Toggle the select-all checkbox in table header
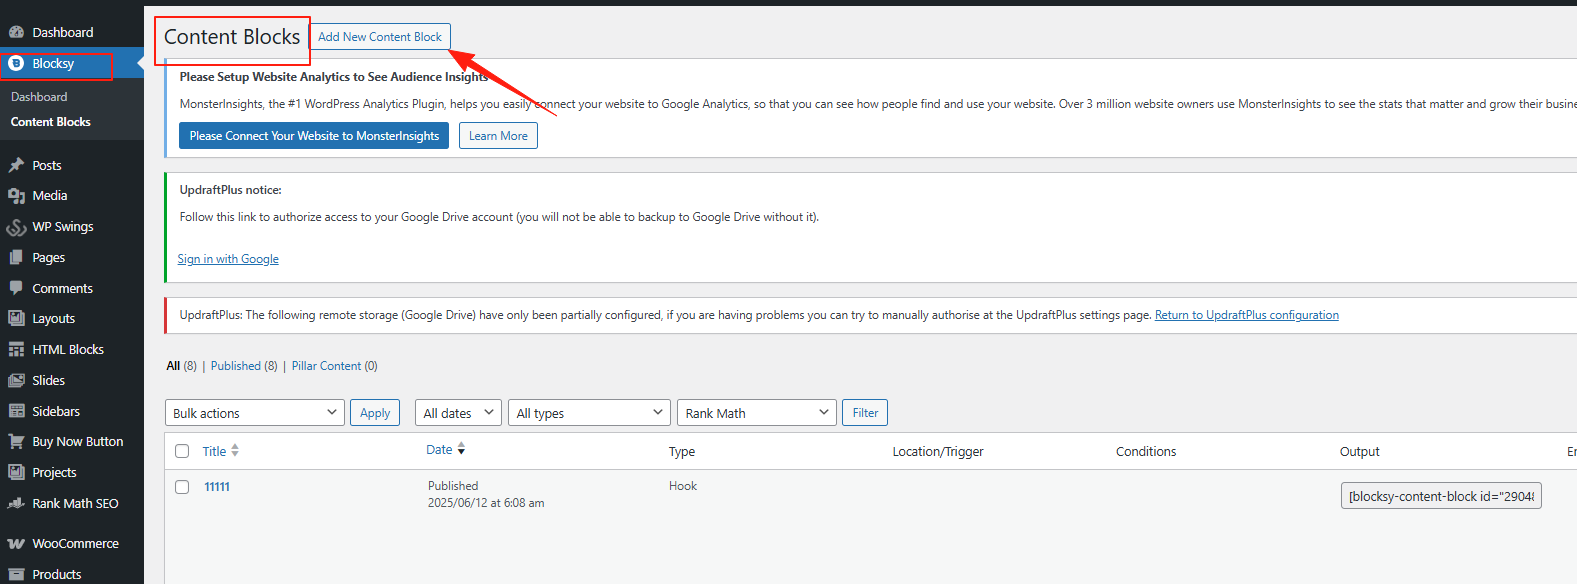 pyautogui.click(x=182, y=451)
